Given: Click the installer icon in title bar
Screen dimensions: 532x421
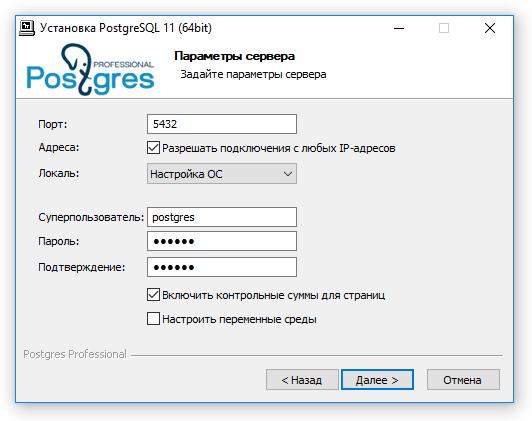Looking at the screenshot, I should coord(27,28).
